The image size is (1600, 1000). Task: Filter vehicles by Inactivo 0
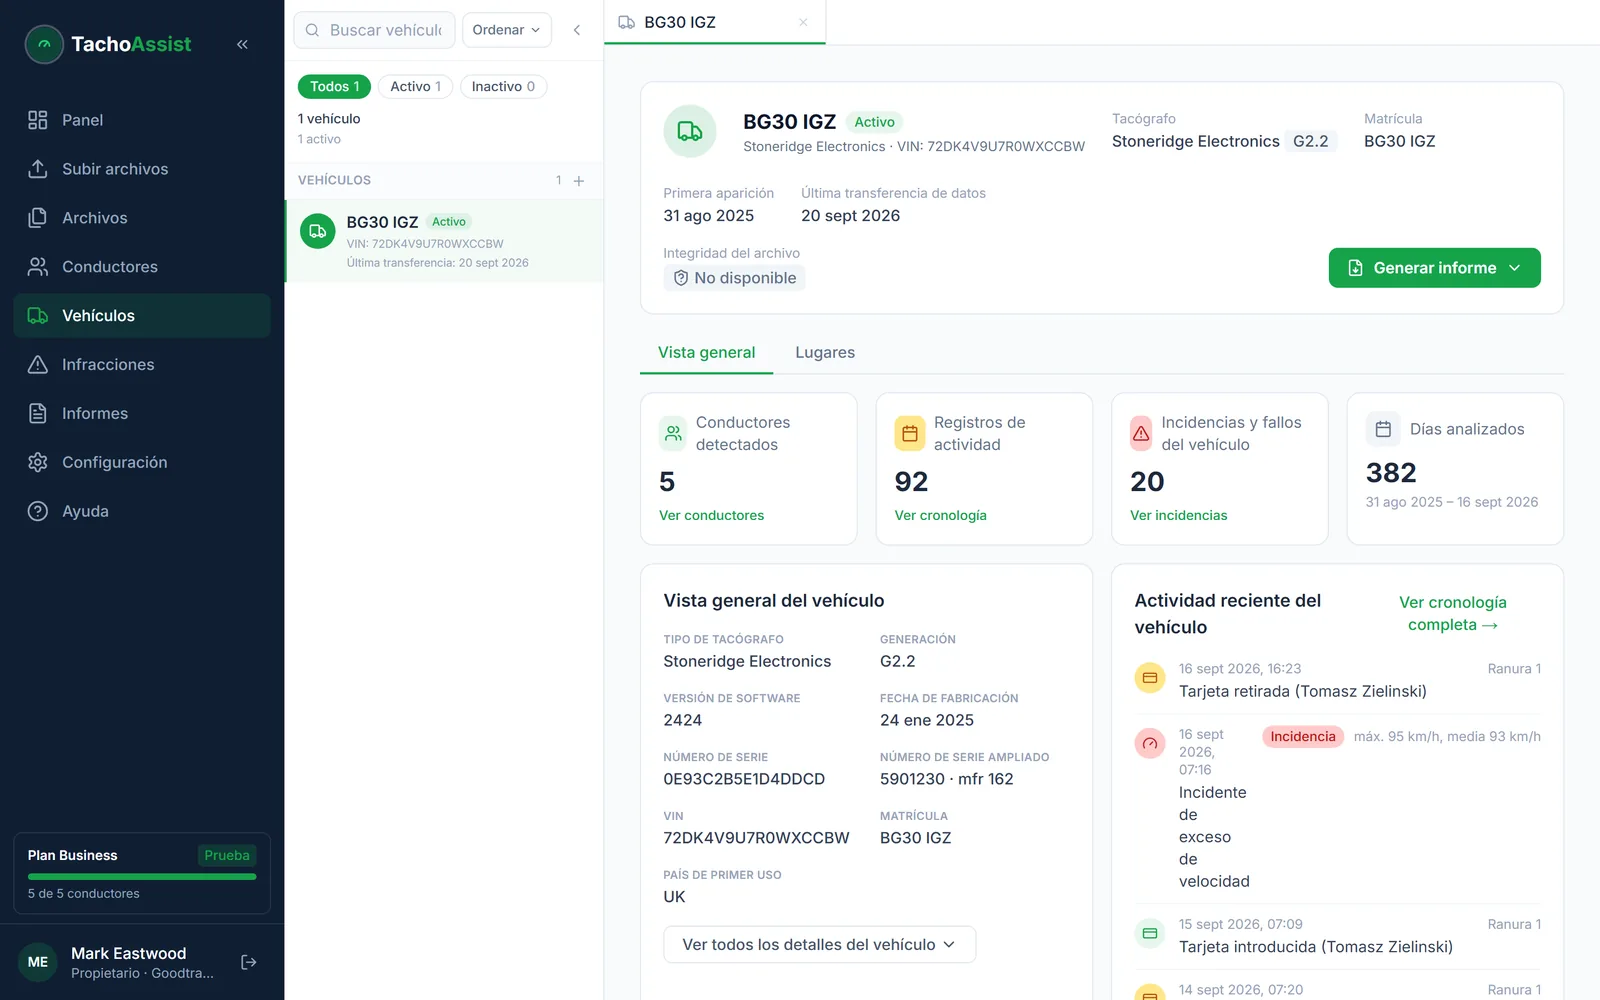click(x=503, y=87)
